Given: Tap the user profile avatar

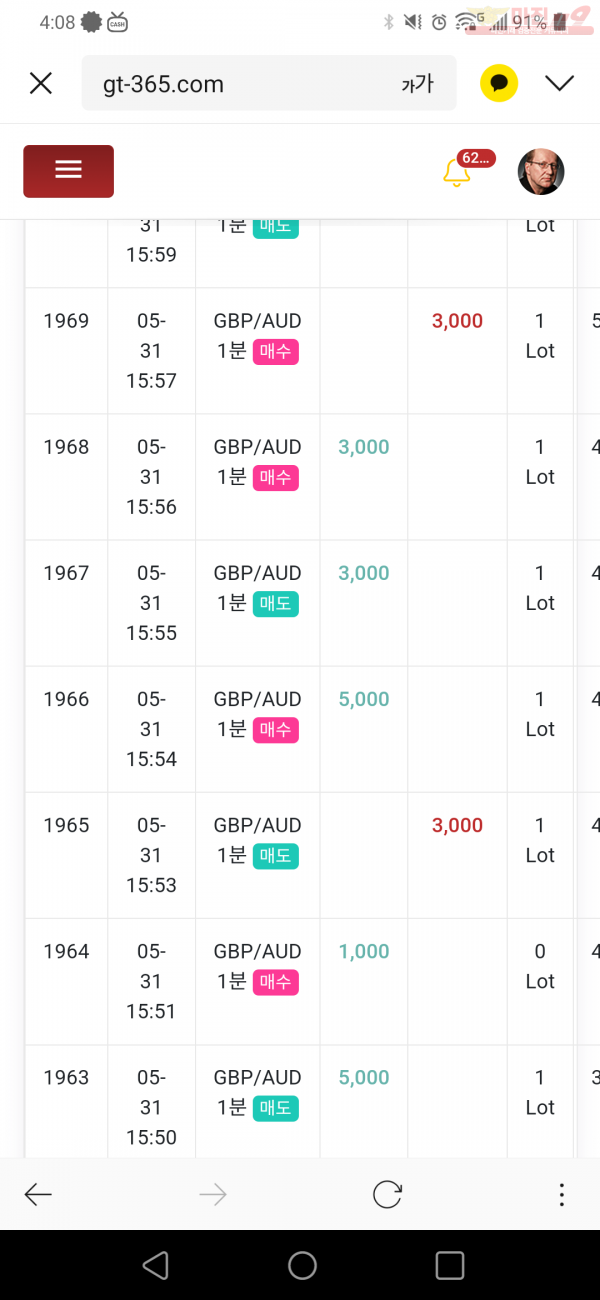Looking at the screenshot, I should (541, 172).
